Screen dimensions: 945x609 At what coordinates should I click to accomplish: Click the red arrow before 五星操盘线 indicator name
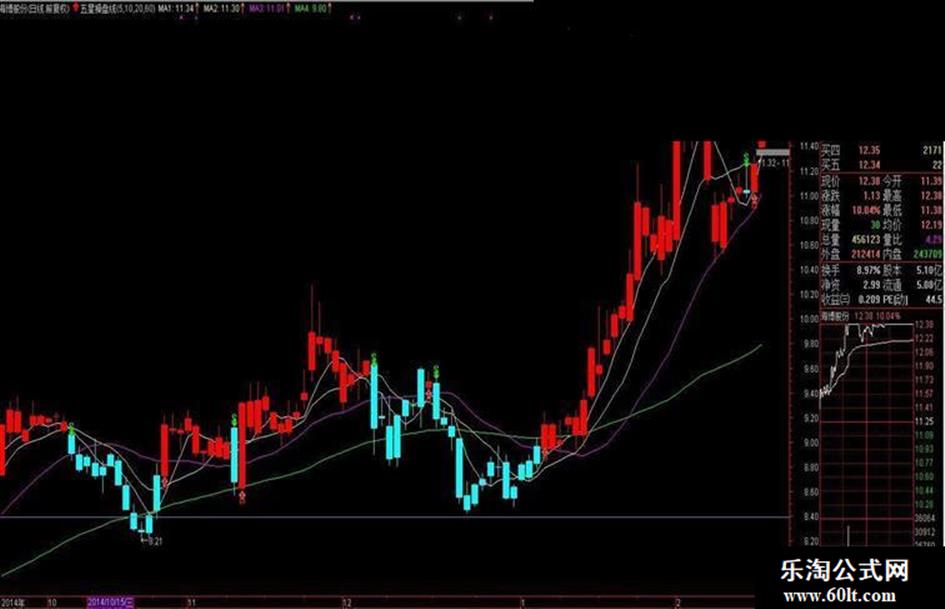point(75,8)
